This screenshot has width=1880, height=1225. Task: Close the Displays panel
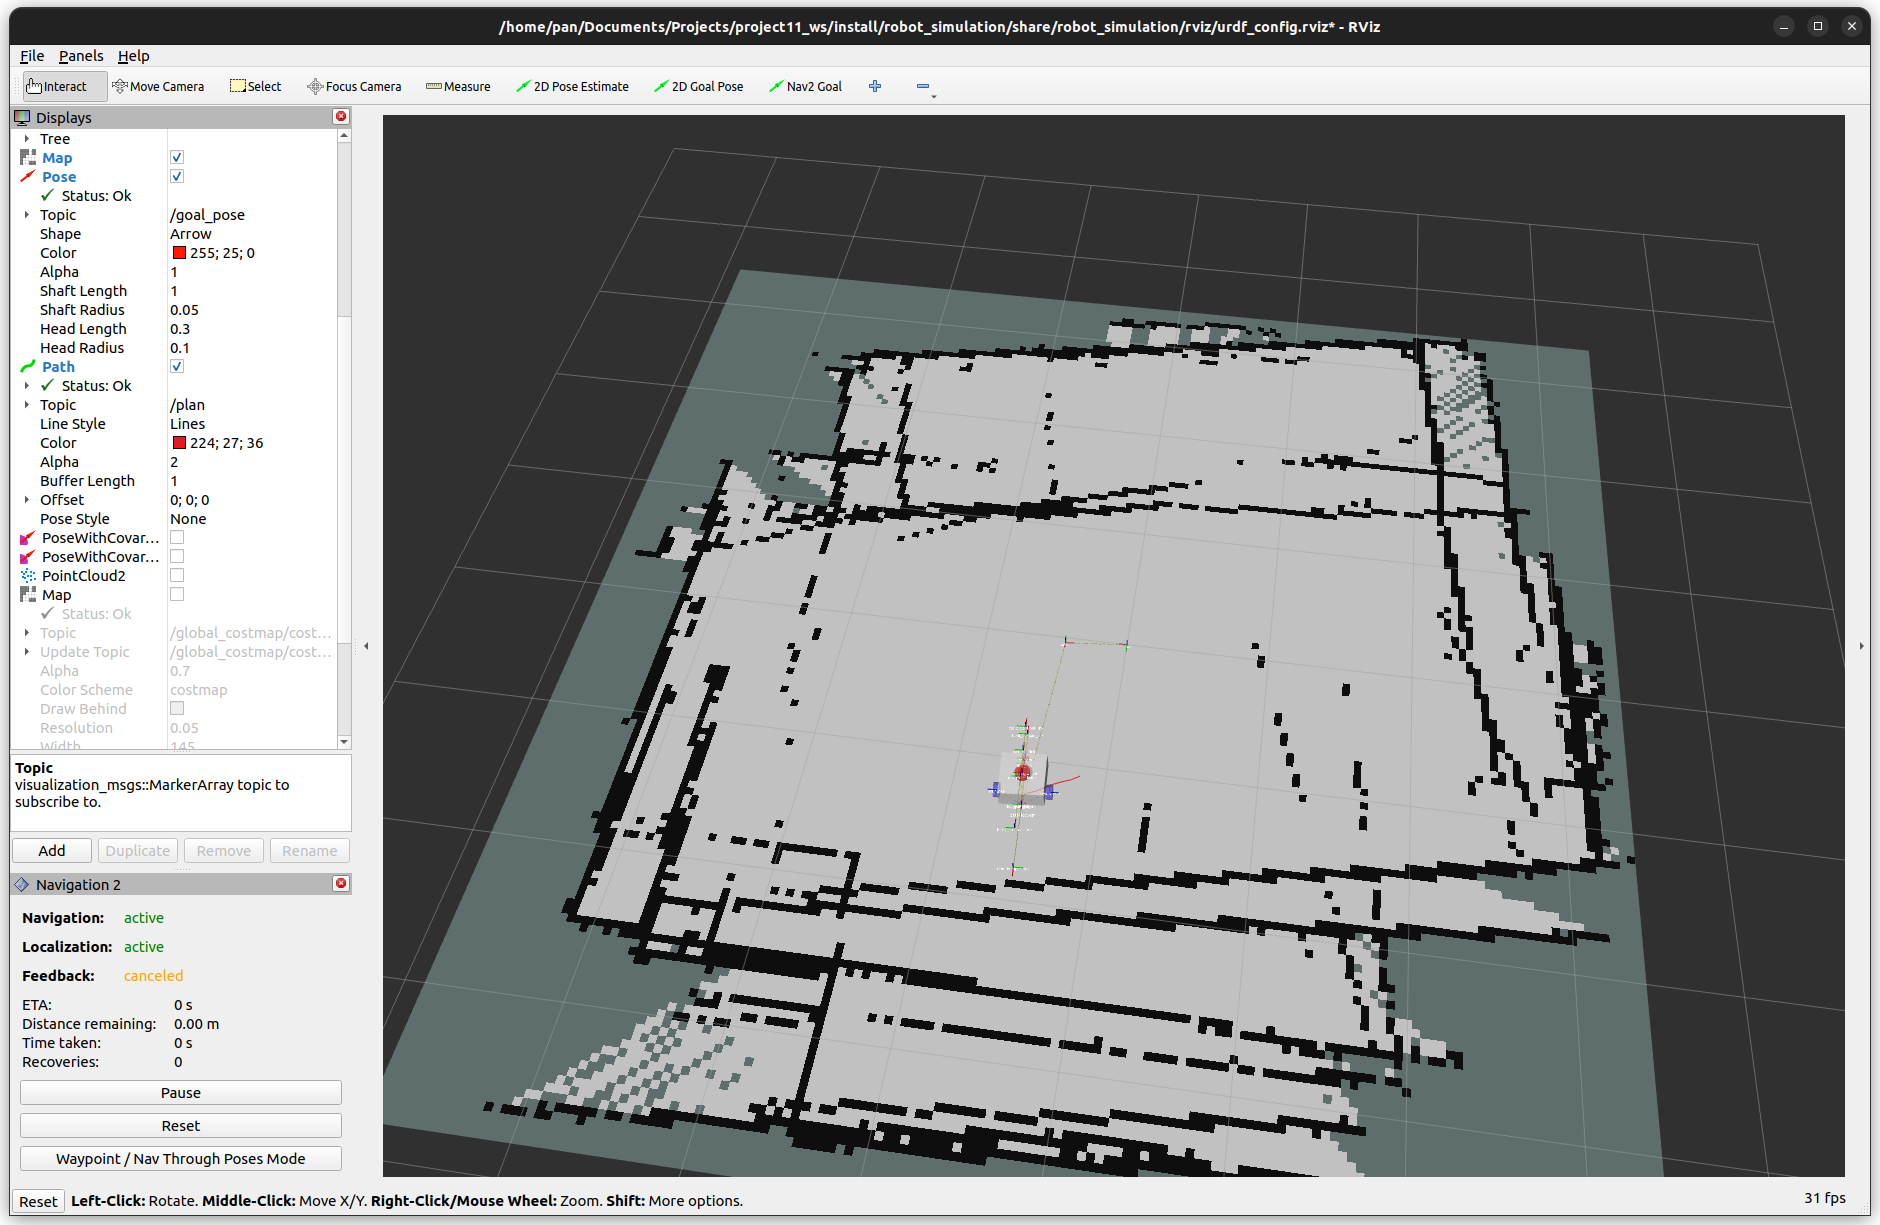tap(341, 117)
